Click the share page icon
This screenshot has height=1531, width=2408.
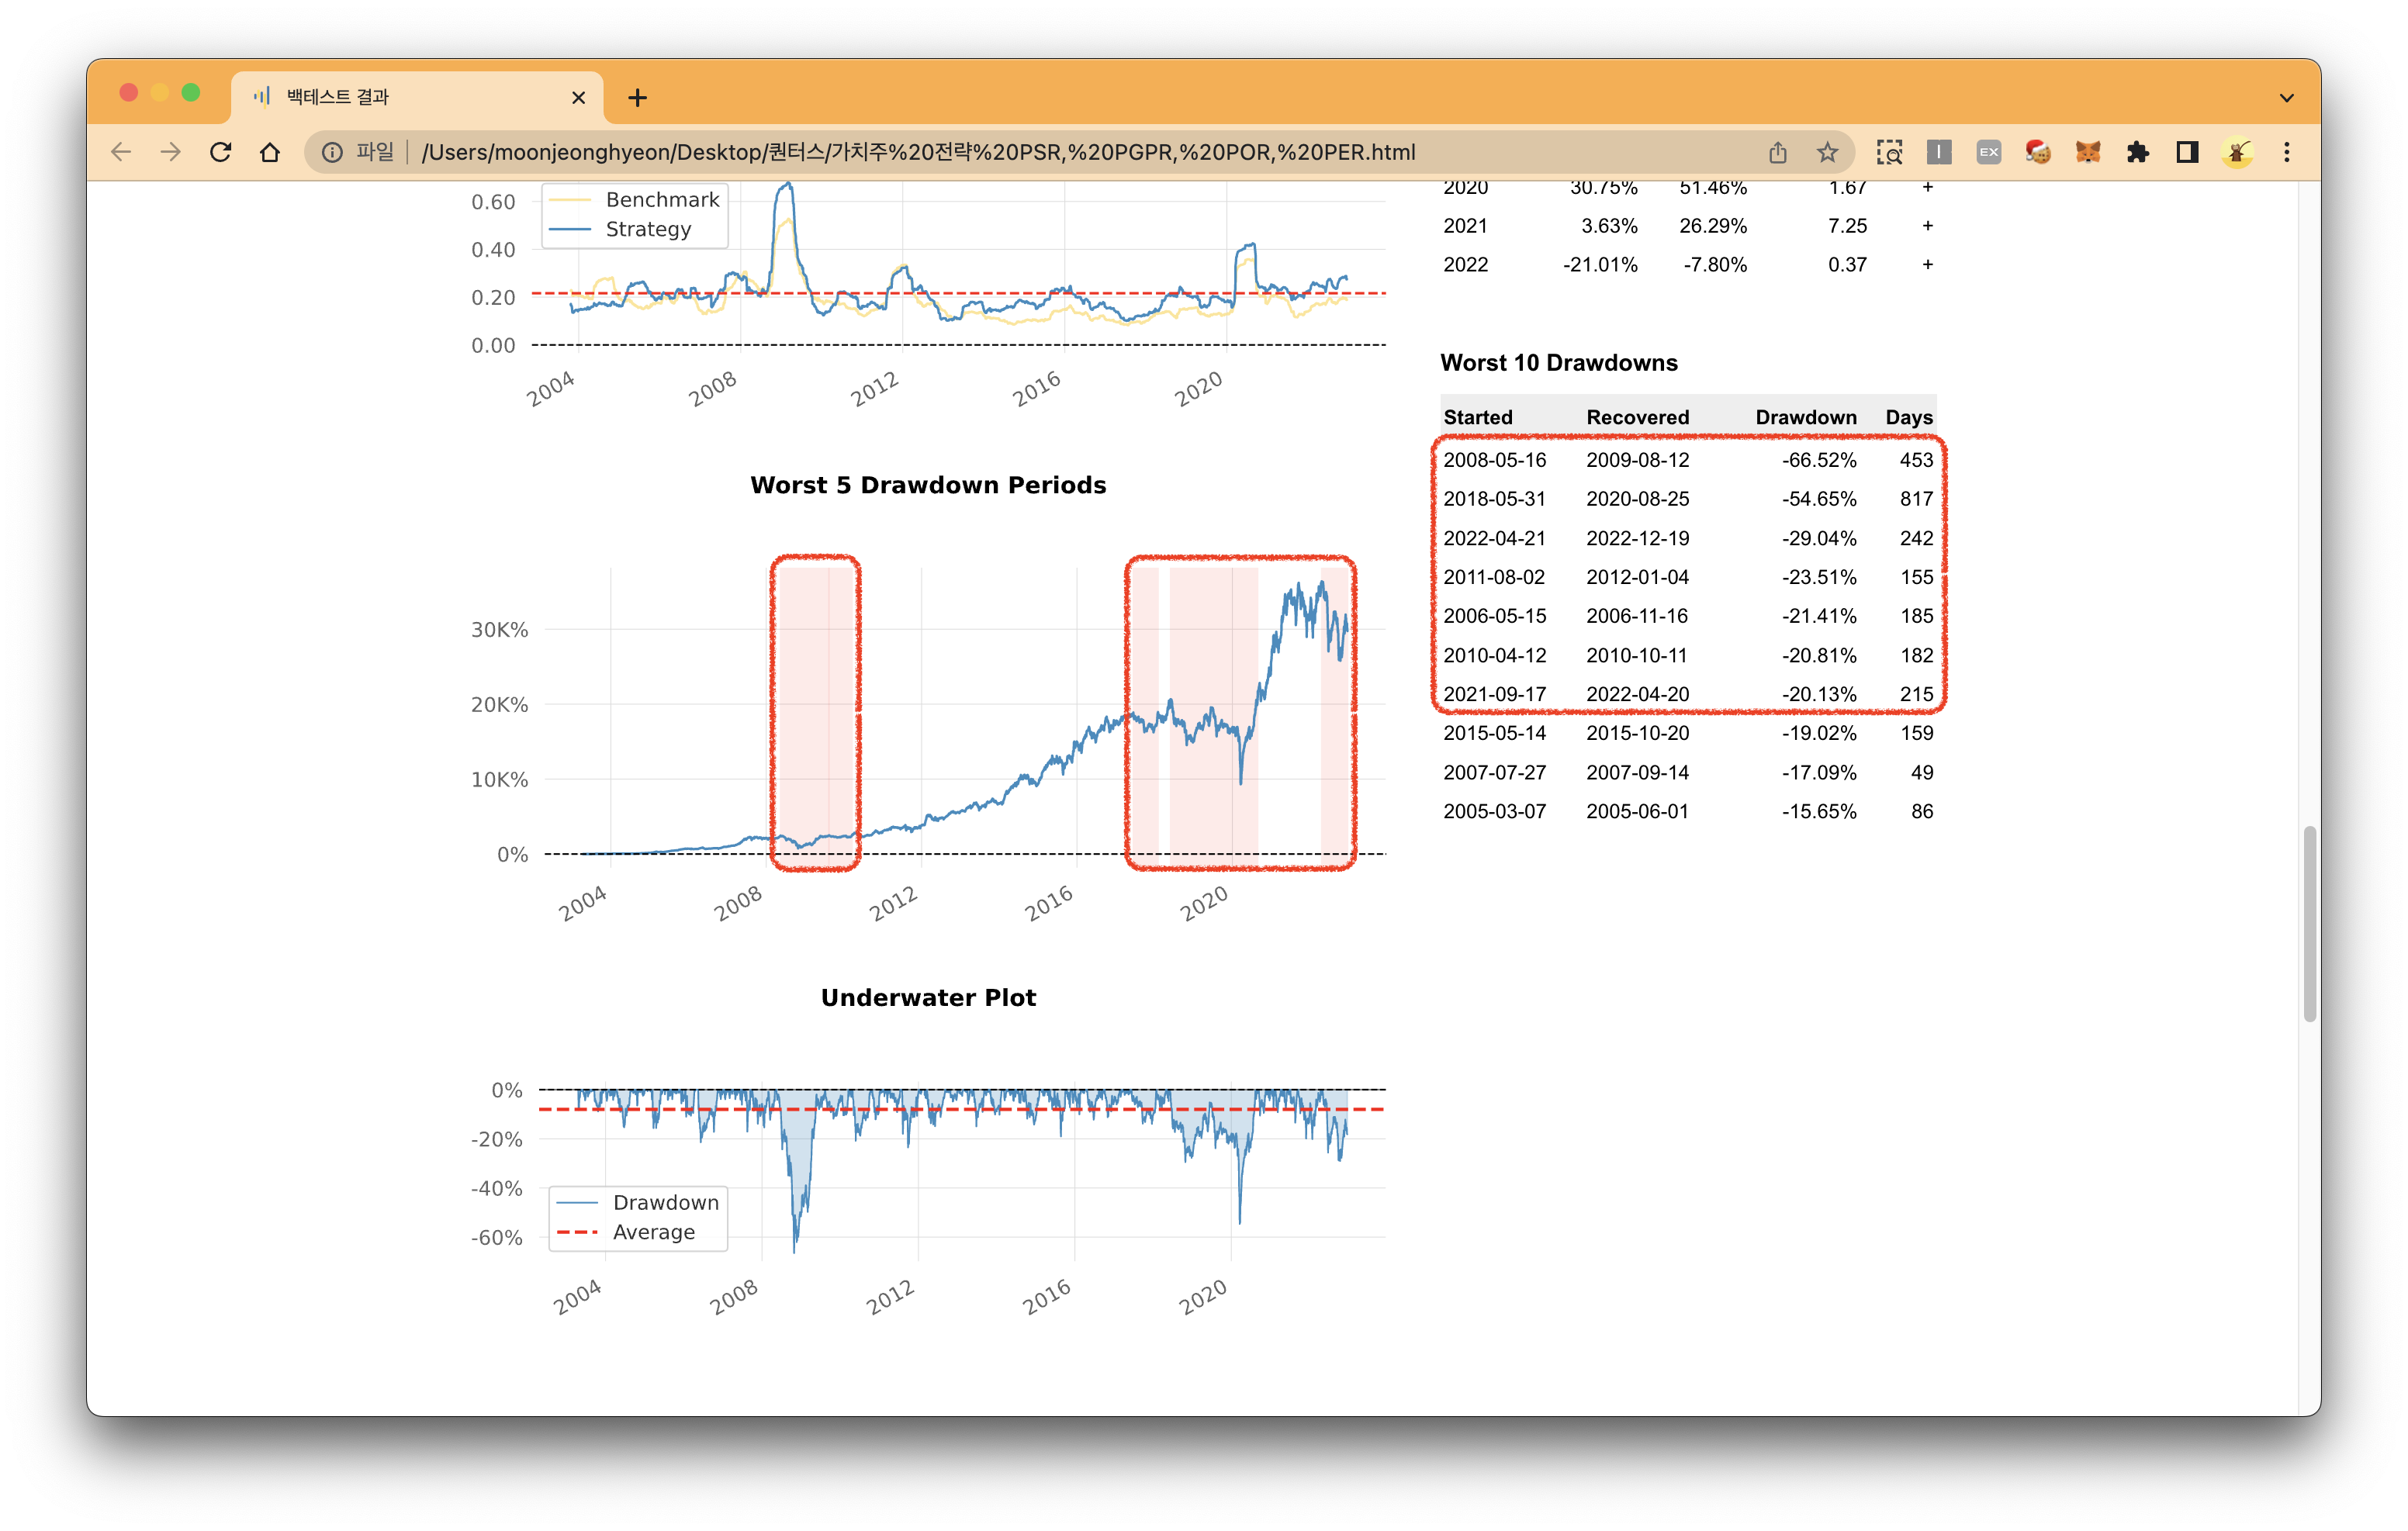tap(1777, 152)
